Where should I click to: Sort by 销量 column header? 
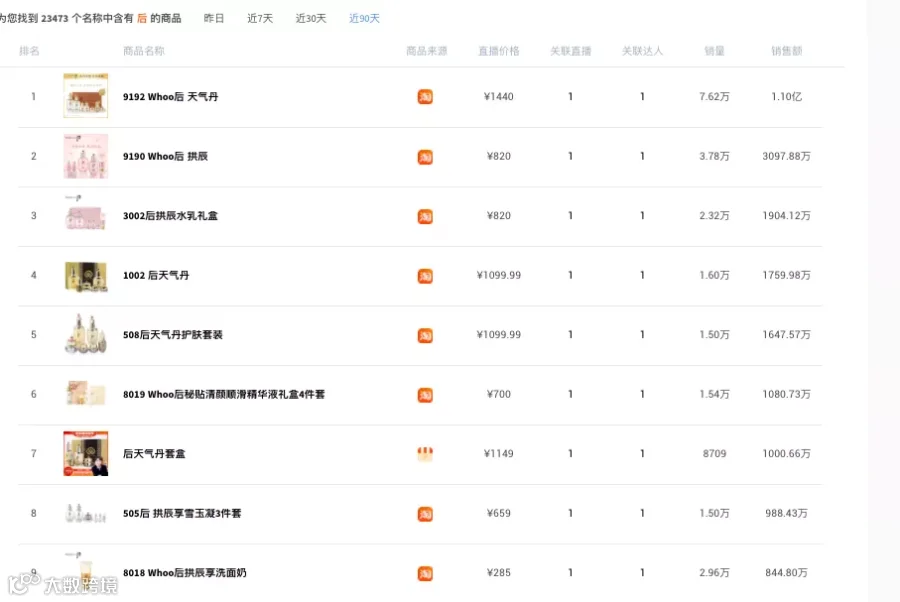click(x=714, y=51)
